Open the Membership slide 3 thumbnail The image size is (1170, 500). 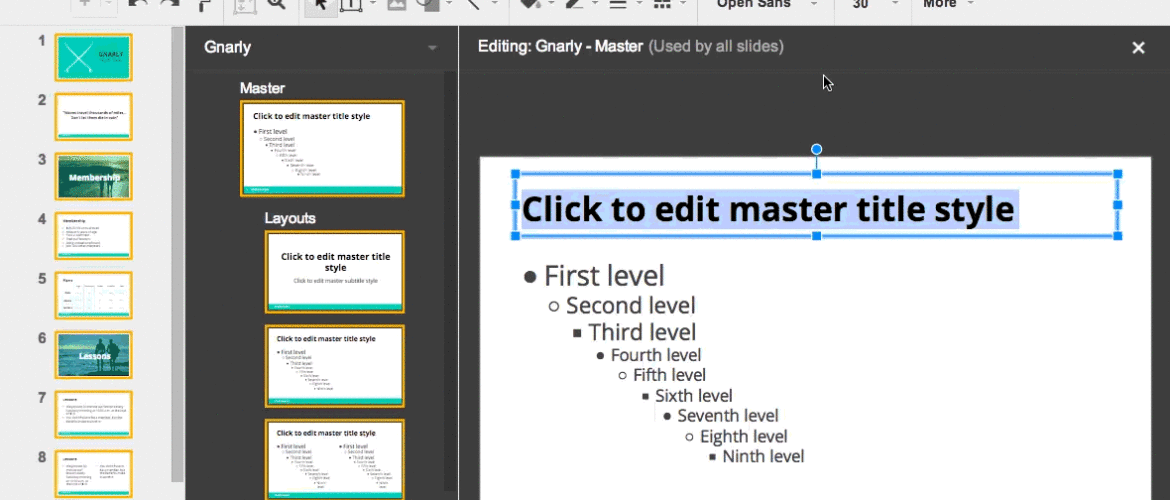point(94,177)
